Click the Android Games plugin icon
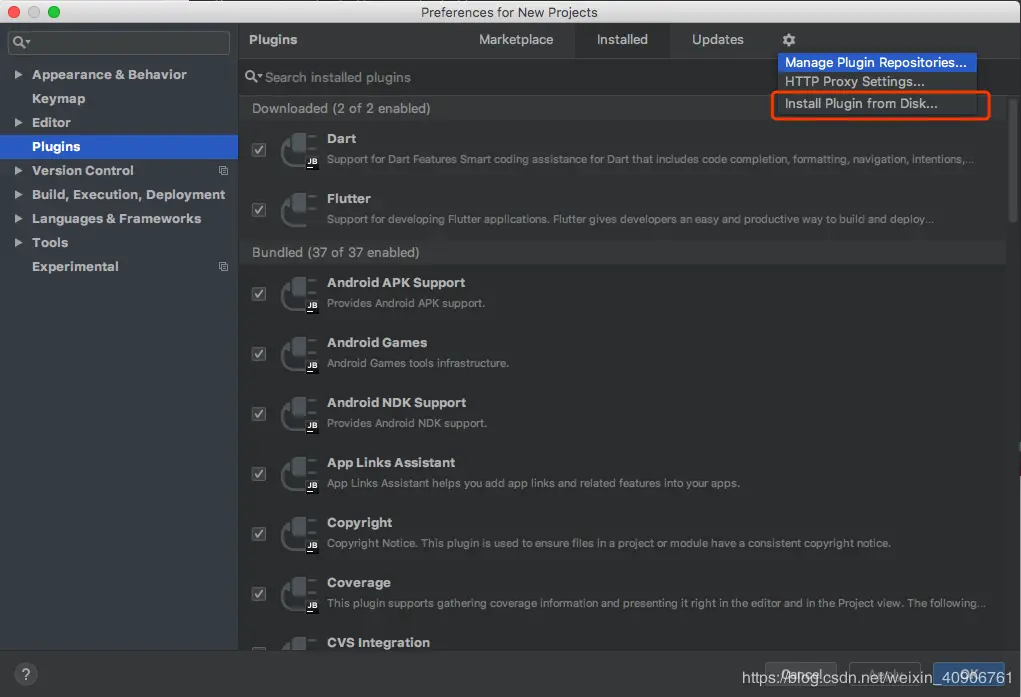The image size is (1021, 697). 300,354
